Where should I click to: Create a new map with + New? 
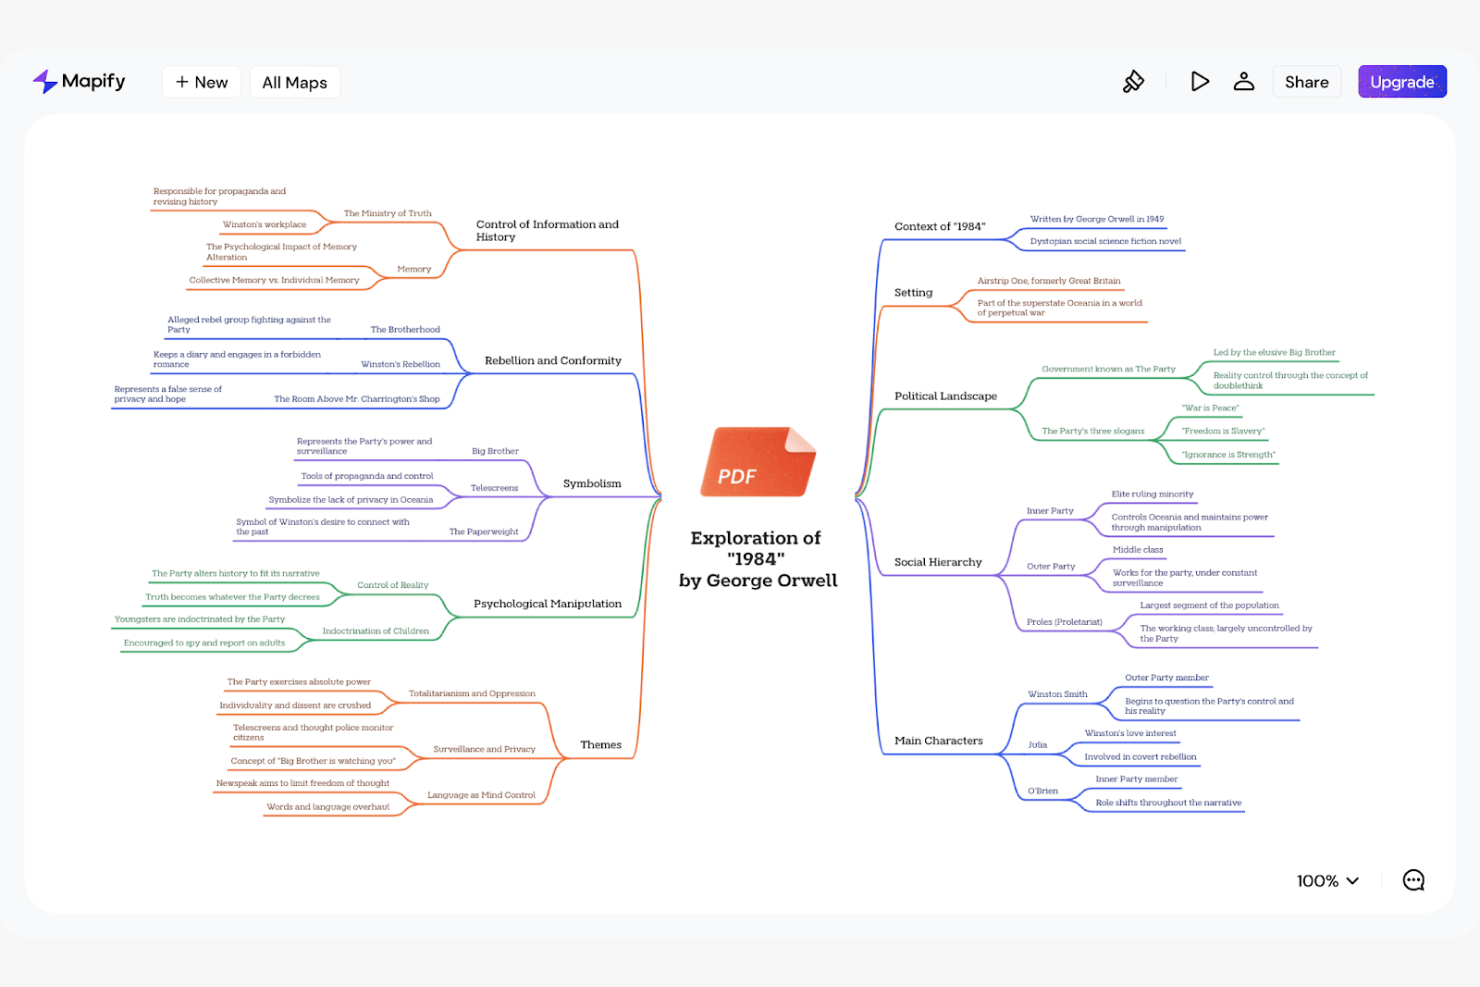click(x=201, y=81)
